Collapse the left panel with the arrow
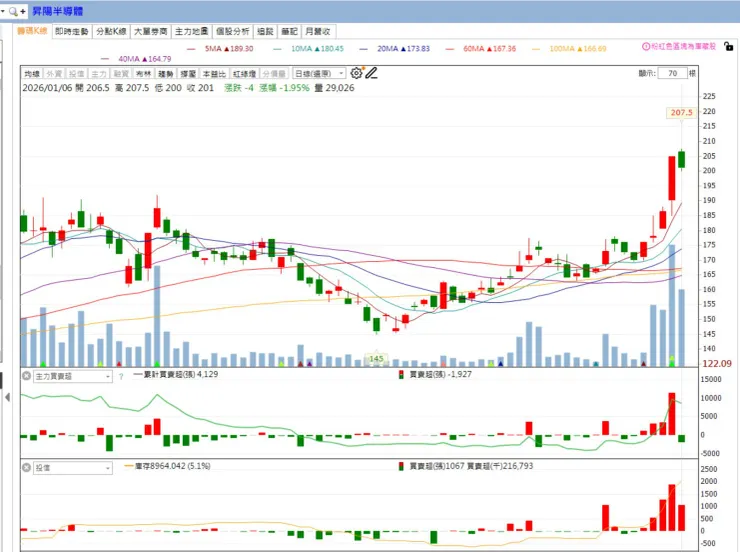This screenshot has width=740, height=552. (x=7, y=397)
